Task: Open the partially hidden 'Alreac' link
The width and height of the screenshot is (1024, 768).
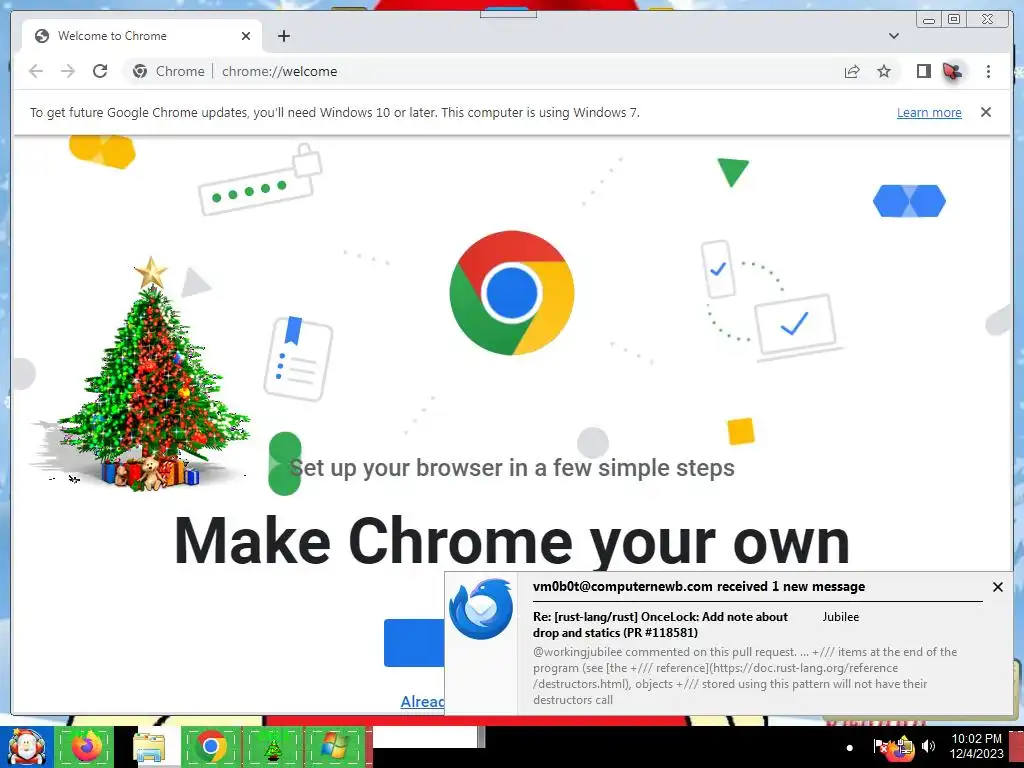Action: click(423, 701)
